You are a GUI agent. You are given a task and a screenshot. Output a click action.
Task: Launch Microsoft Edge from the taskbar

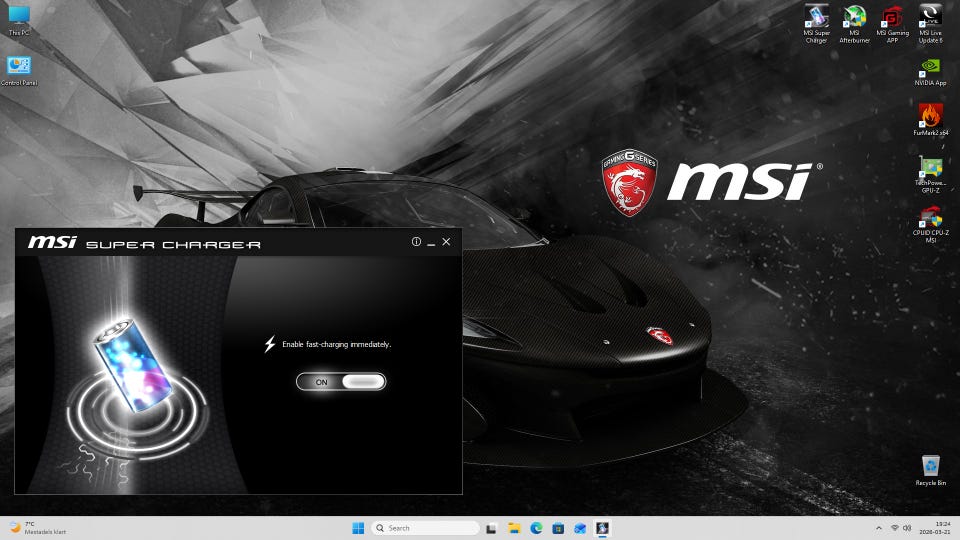(536, 528)
